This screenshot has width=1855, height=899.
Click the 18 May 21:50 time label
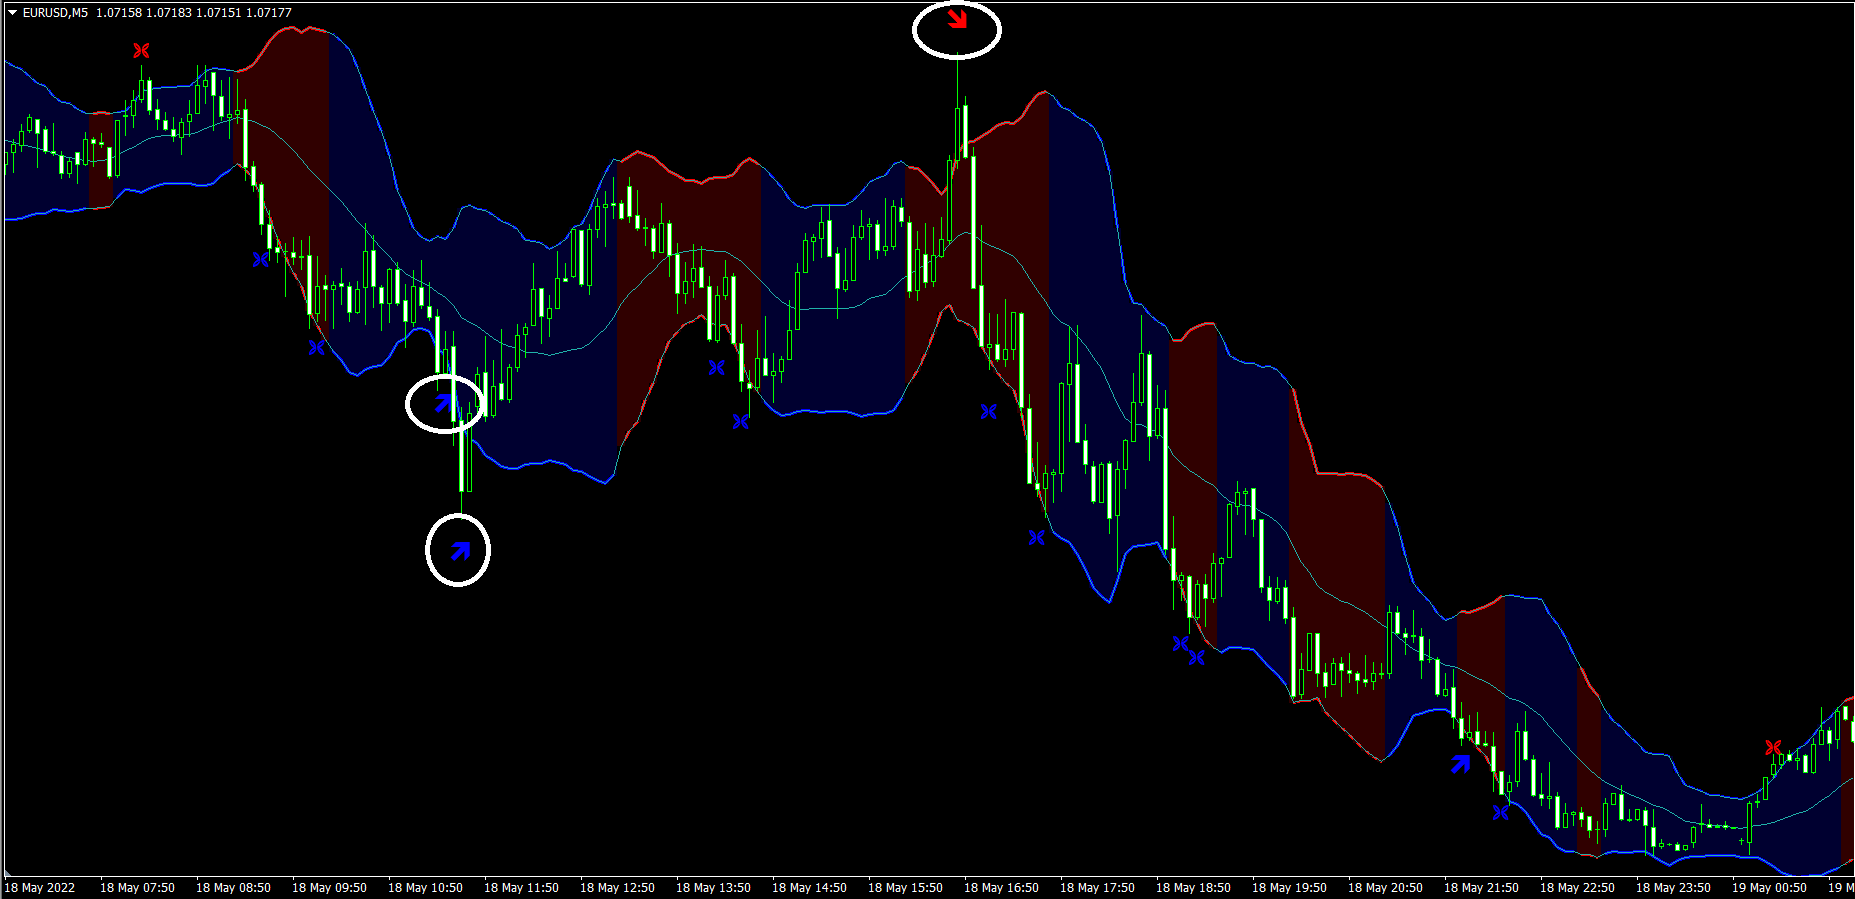[x=1481, y=888]
